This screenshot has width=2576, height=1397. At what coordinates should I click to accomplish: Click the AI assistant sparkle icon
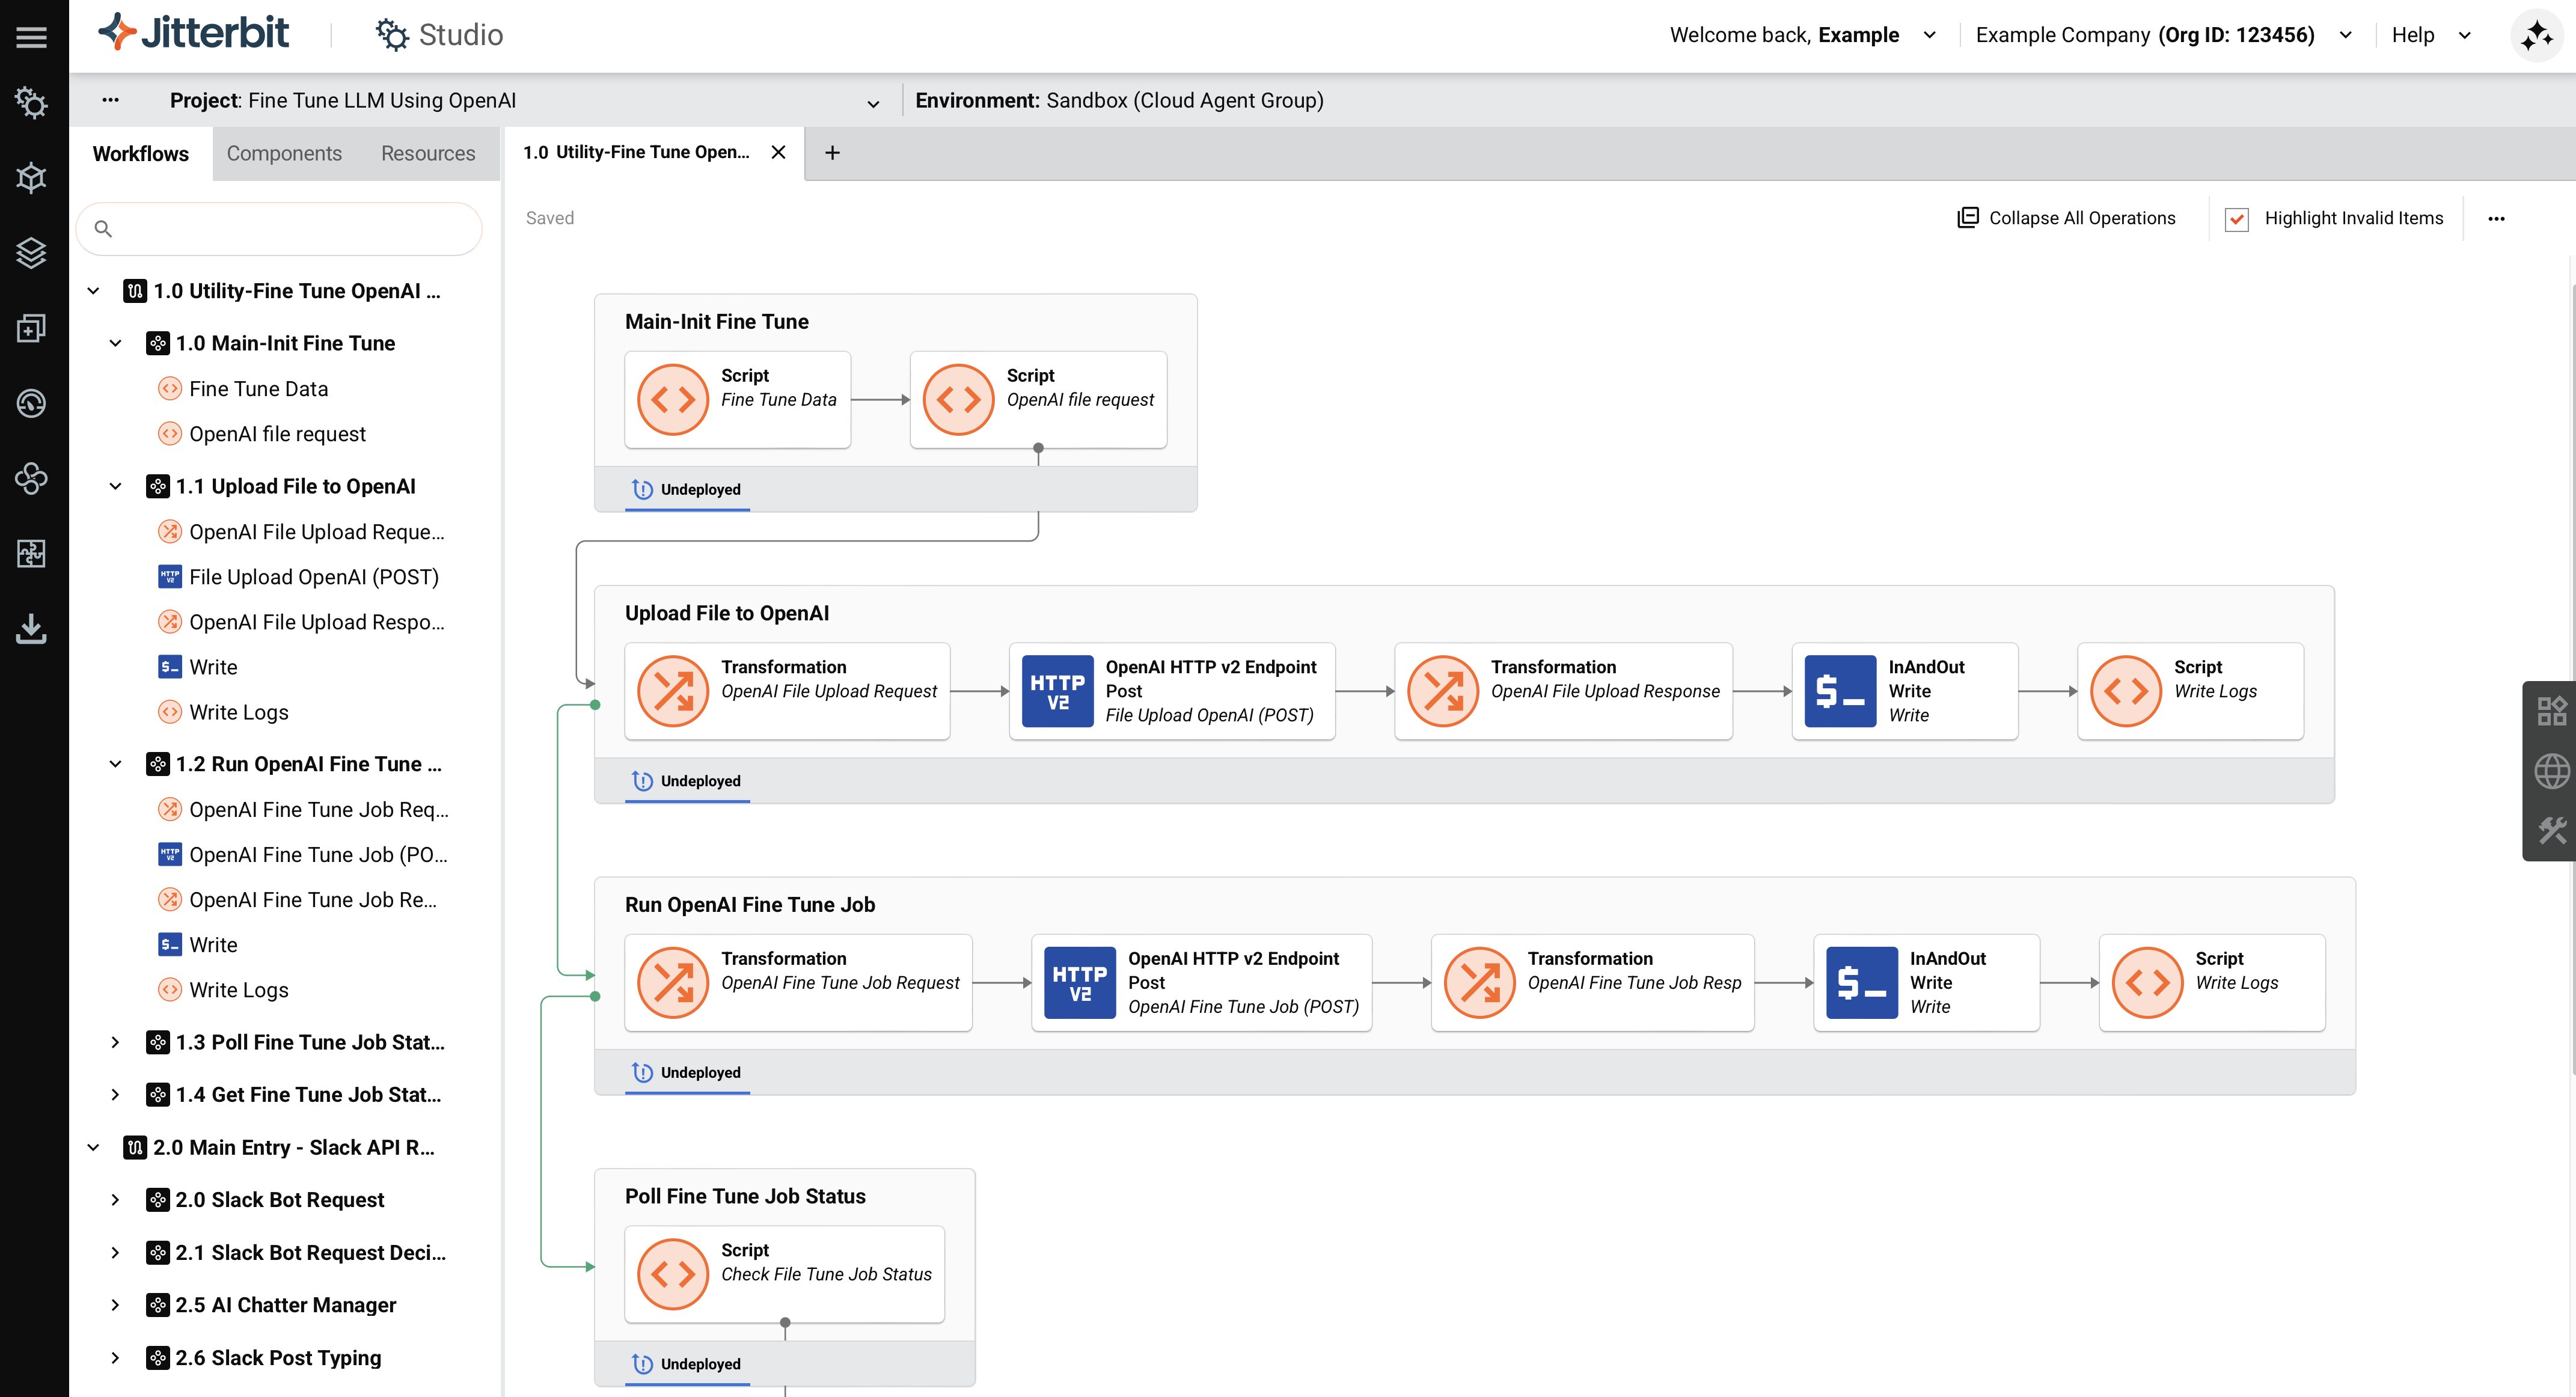pos(2536,36)
